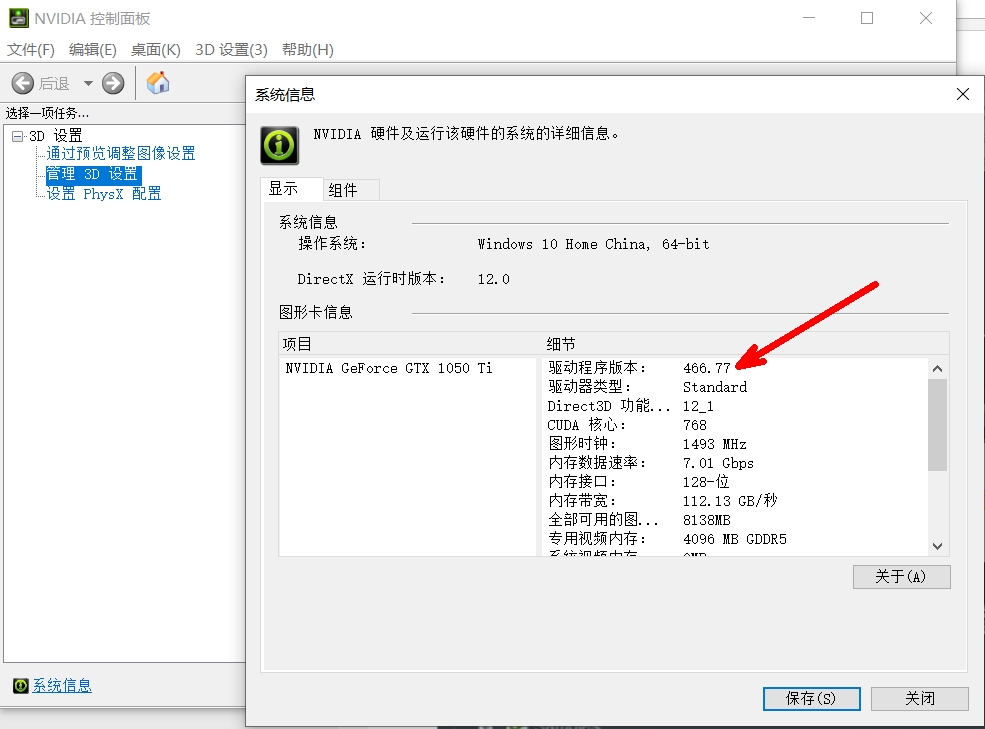Screen dimensions: 985x729
Task: Click the Windows 10 Home China OS text
Action: 593,244
